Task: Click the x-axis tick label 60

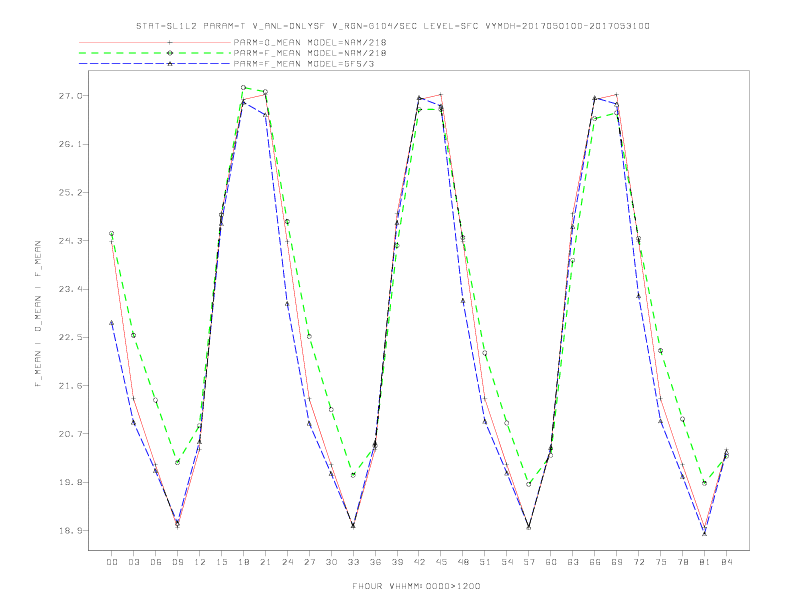Action: [551, 562]
